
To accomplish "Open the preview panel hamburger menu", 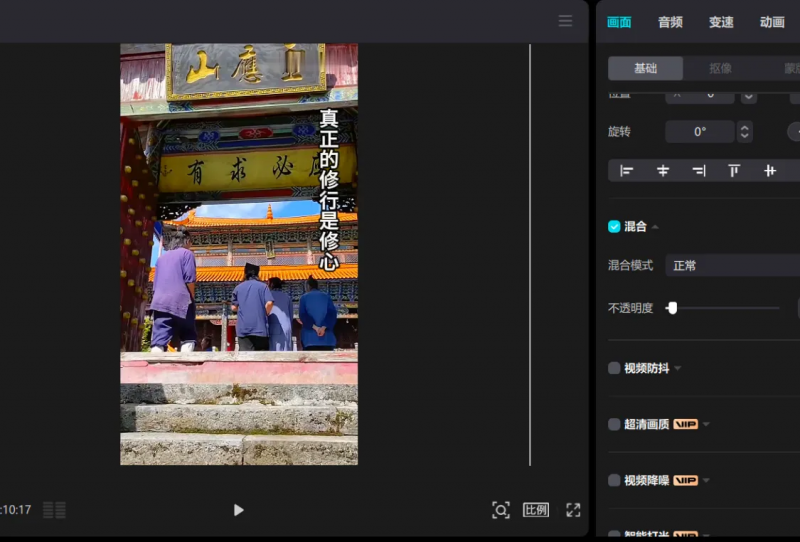I will 565,21.
